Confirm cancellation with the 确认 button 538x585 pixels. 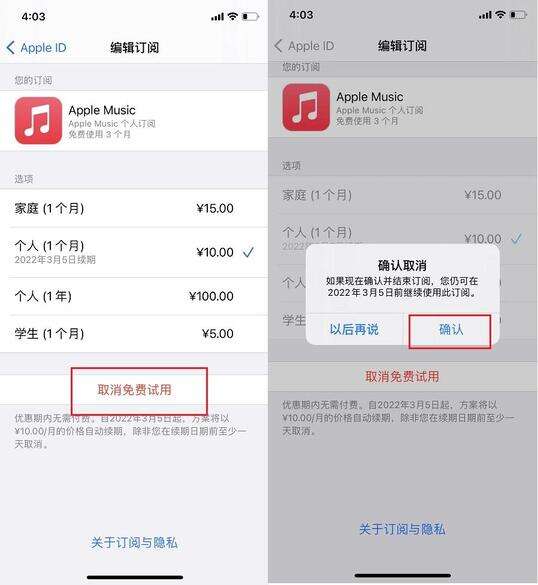pos(451,329)
